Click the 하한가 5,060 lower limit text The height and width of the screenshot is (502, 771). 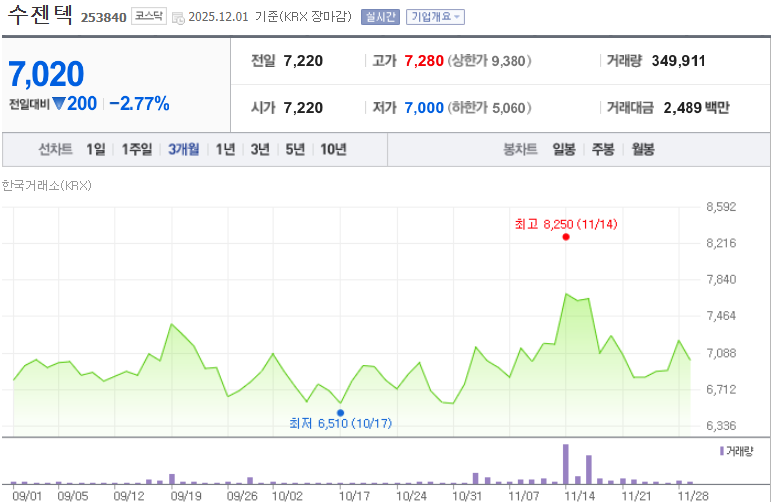[x=489, y=108]
